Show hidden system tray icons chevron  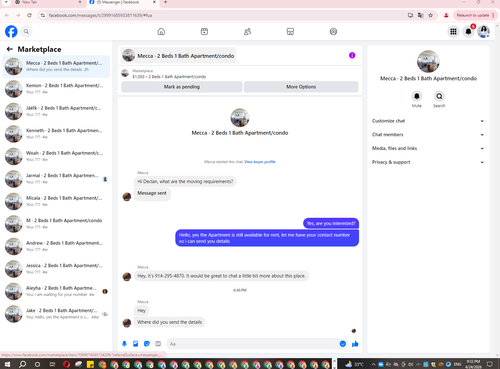click(x=373, y=364)
